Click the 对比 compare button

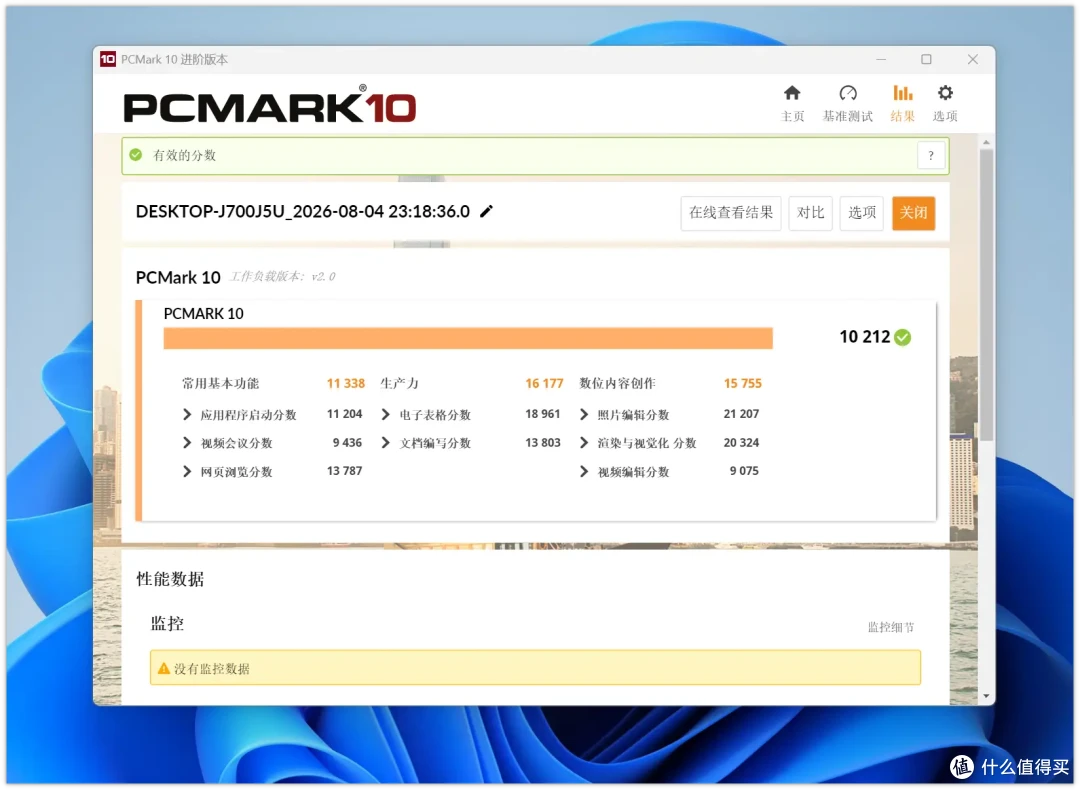click(811, 213)
